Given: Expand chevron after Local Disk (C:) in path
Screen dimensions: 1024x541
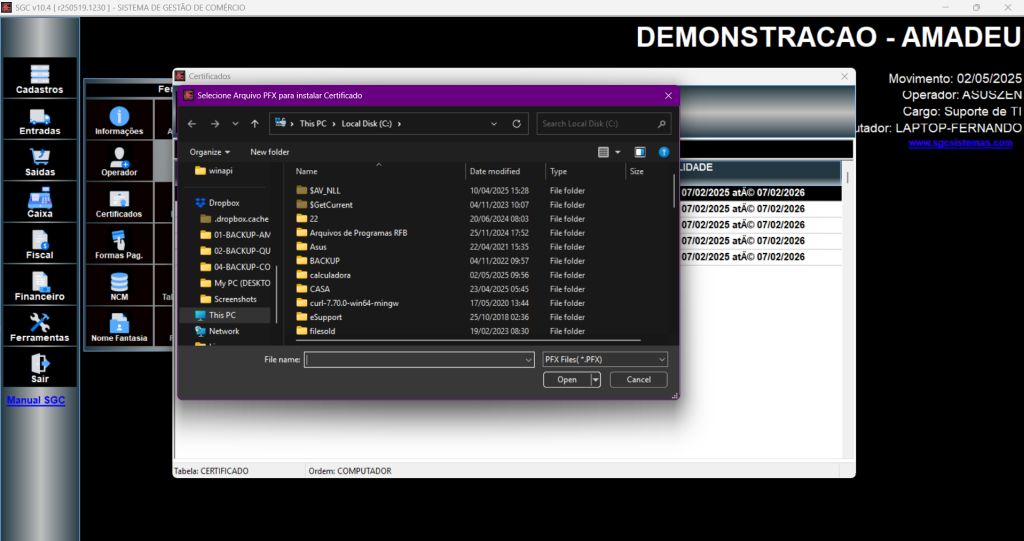Looking at the screenshot, I should pos(399,123).
